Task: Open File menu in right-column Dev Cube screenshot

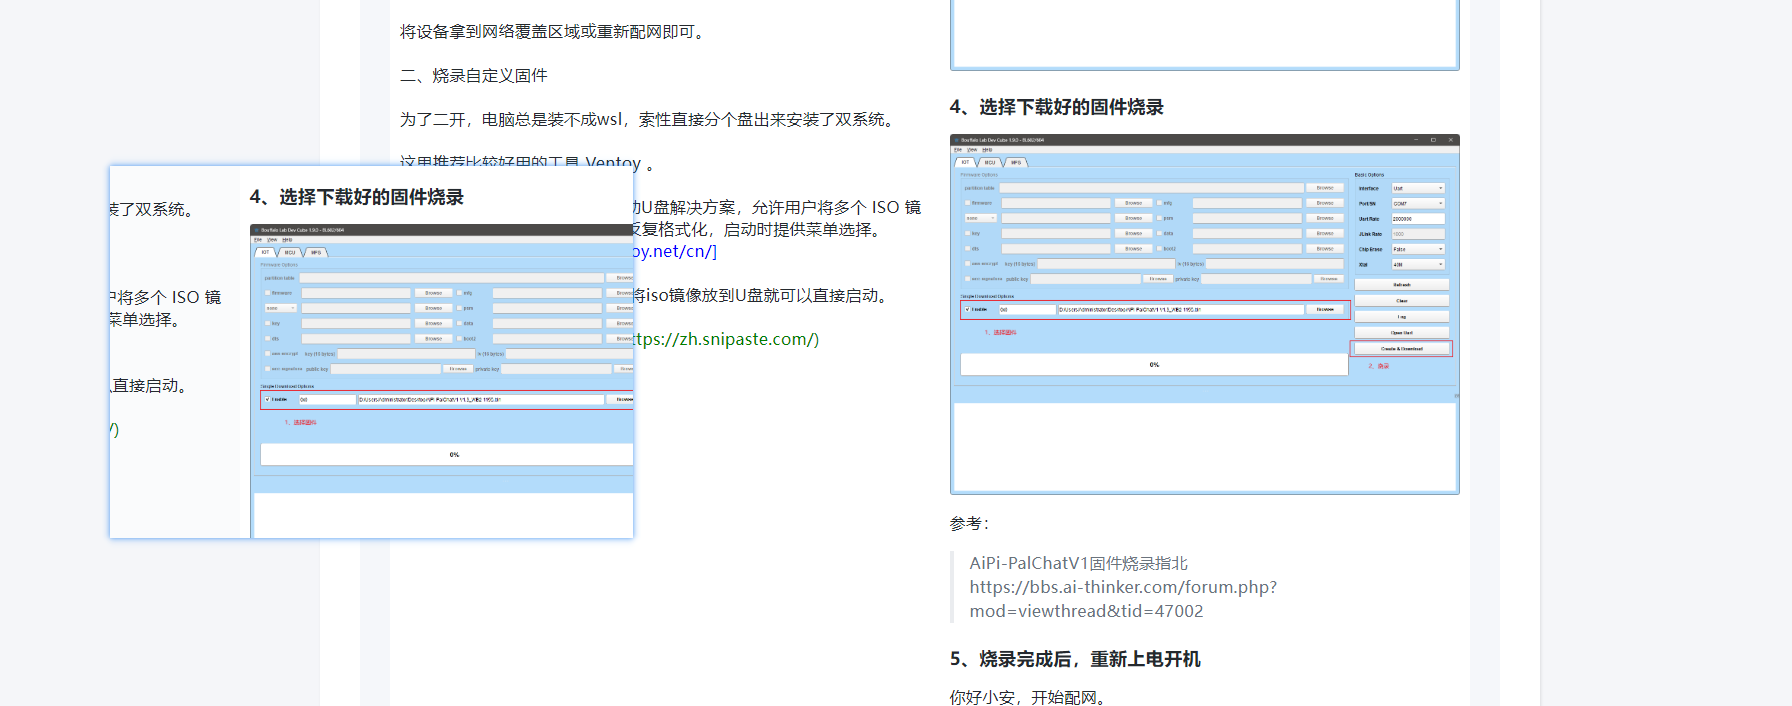Action: (x=958, y=150)
